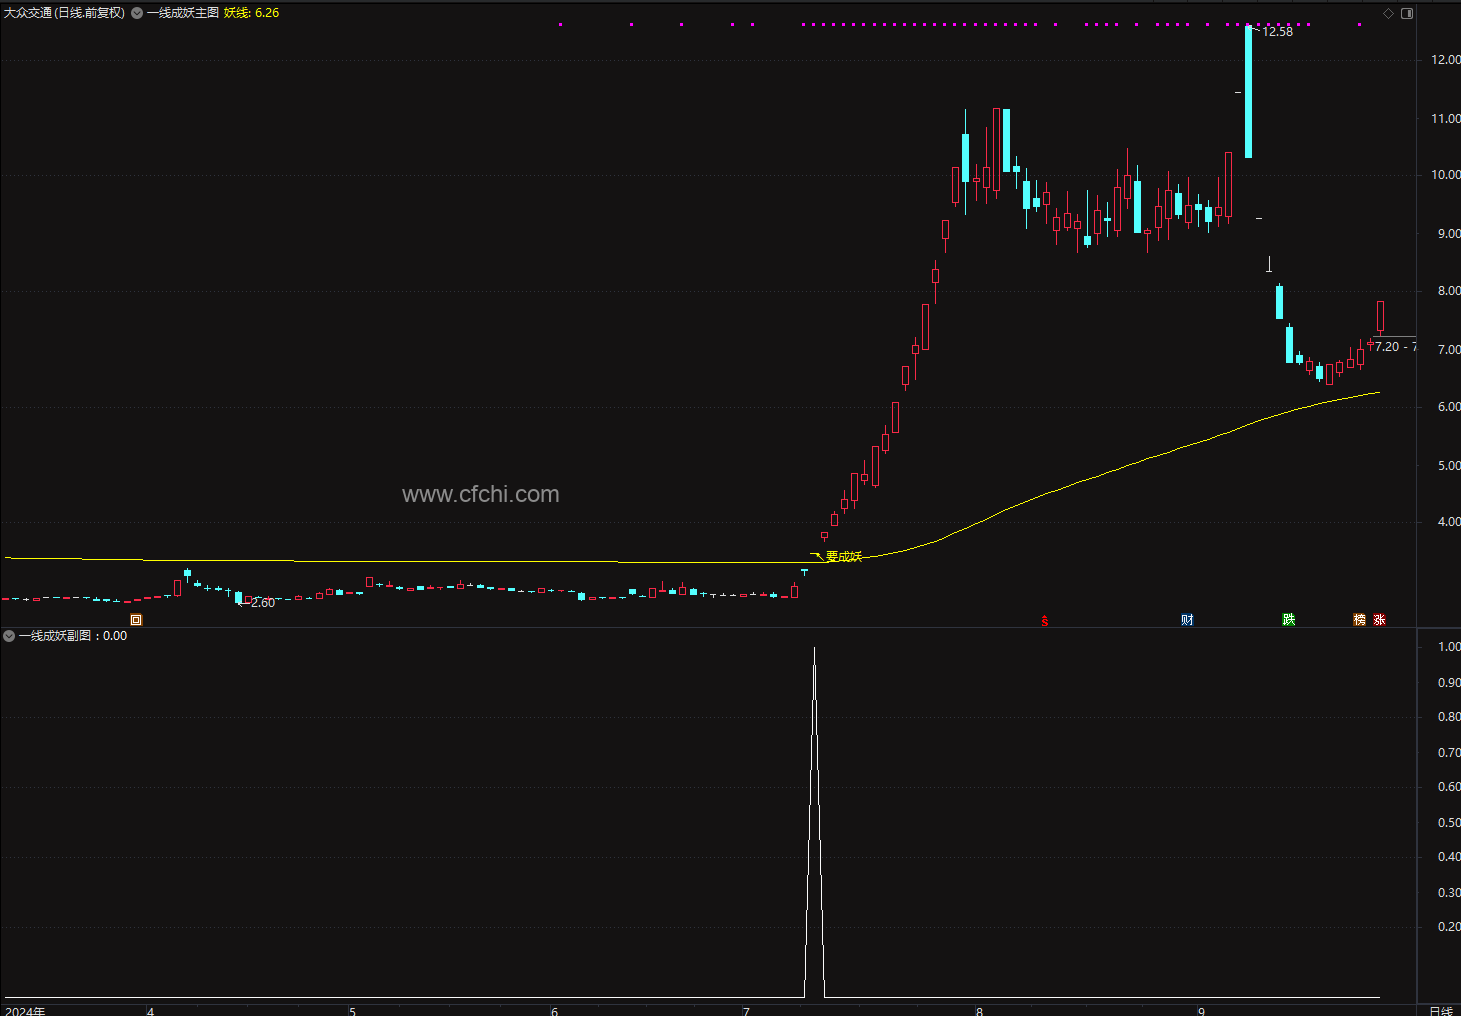Click the 12.00 price axis tick
This screenshot has width=1461, height=1016.
1445,60
